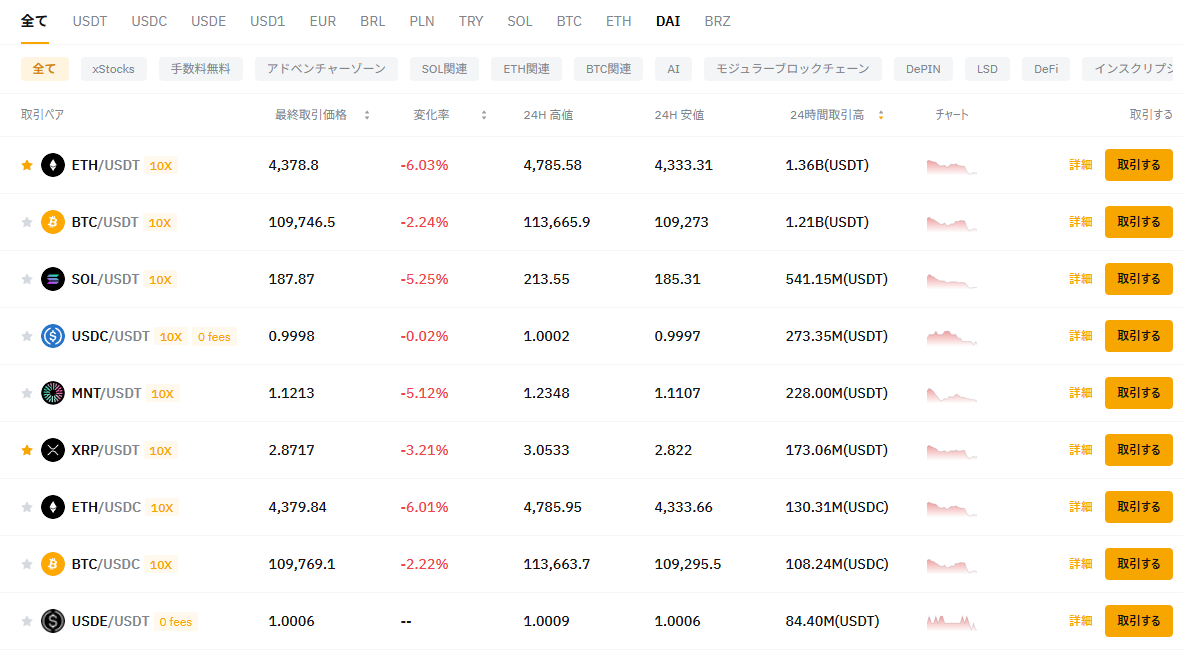
Task: Click the USDC coin icon
Action: coord(53,336)
